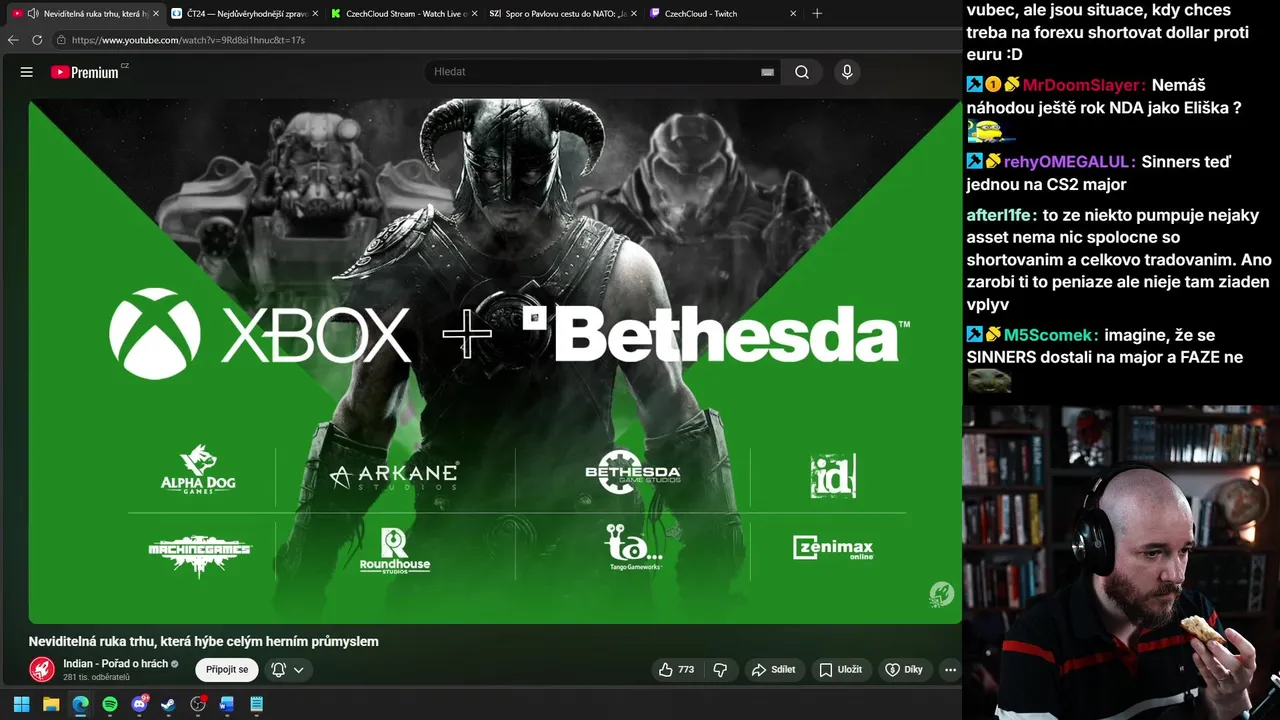This screenshot has height=720, width=1280.
Task: Toggle the notification bell for the channel
Action: click(279, 670)
